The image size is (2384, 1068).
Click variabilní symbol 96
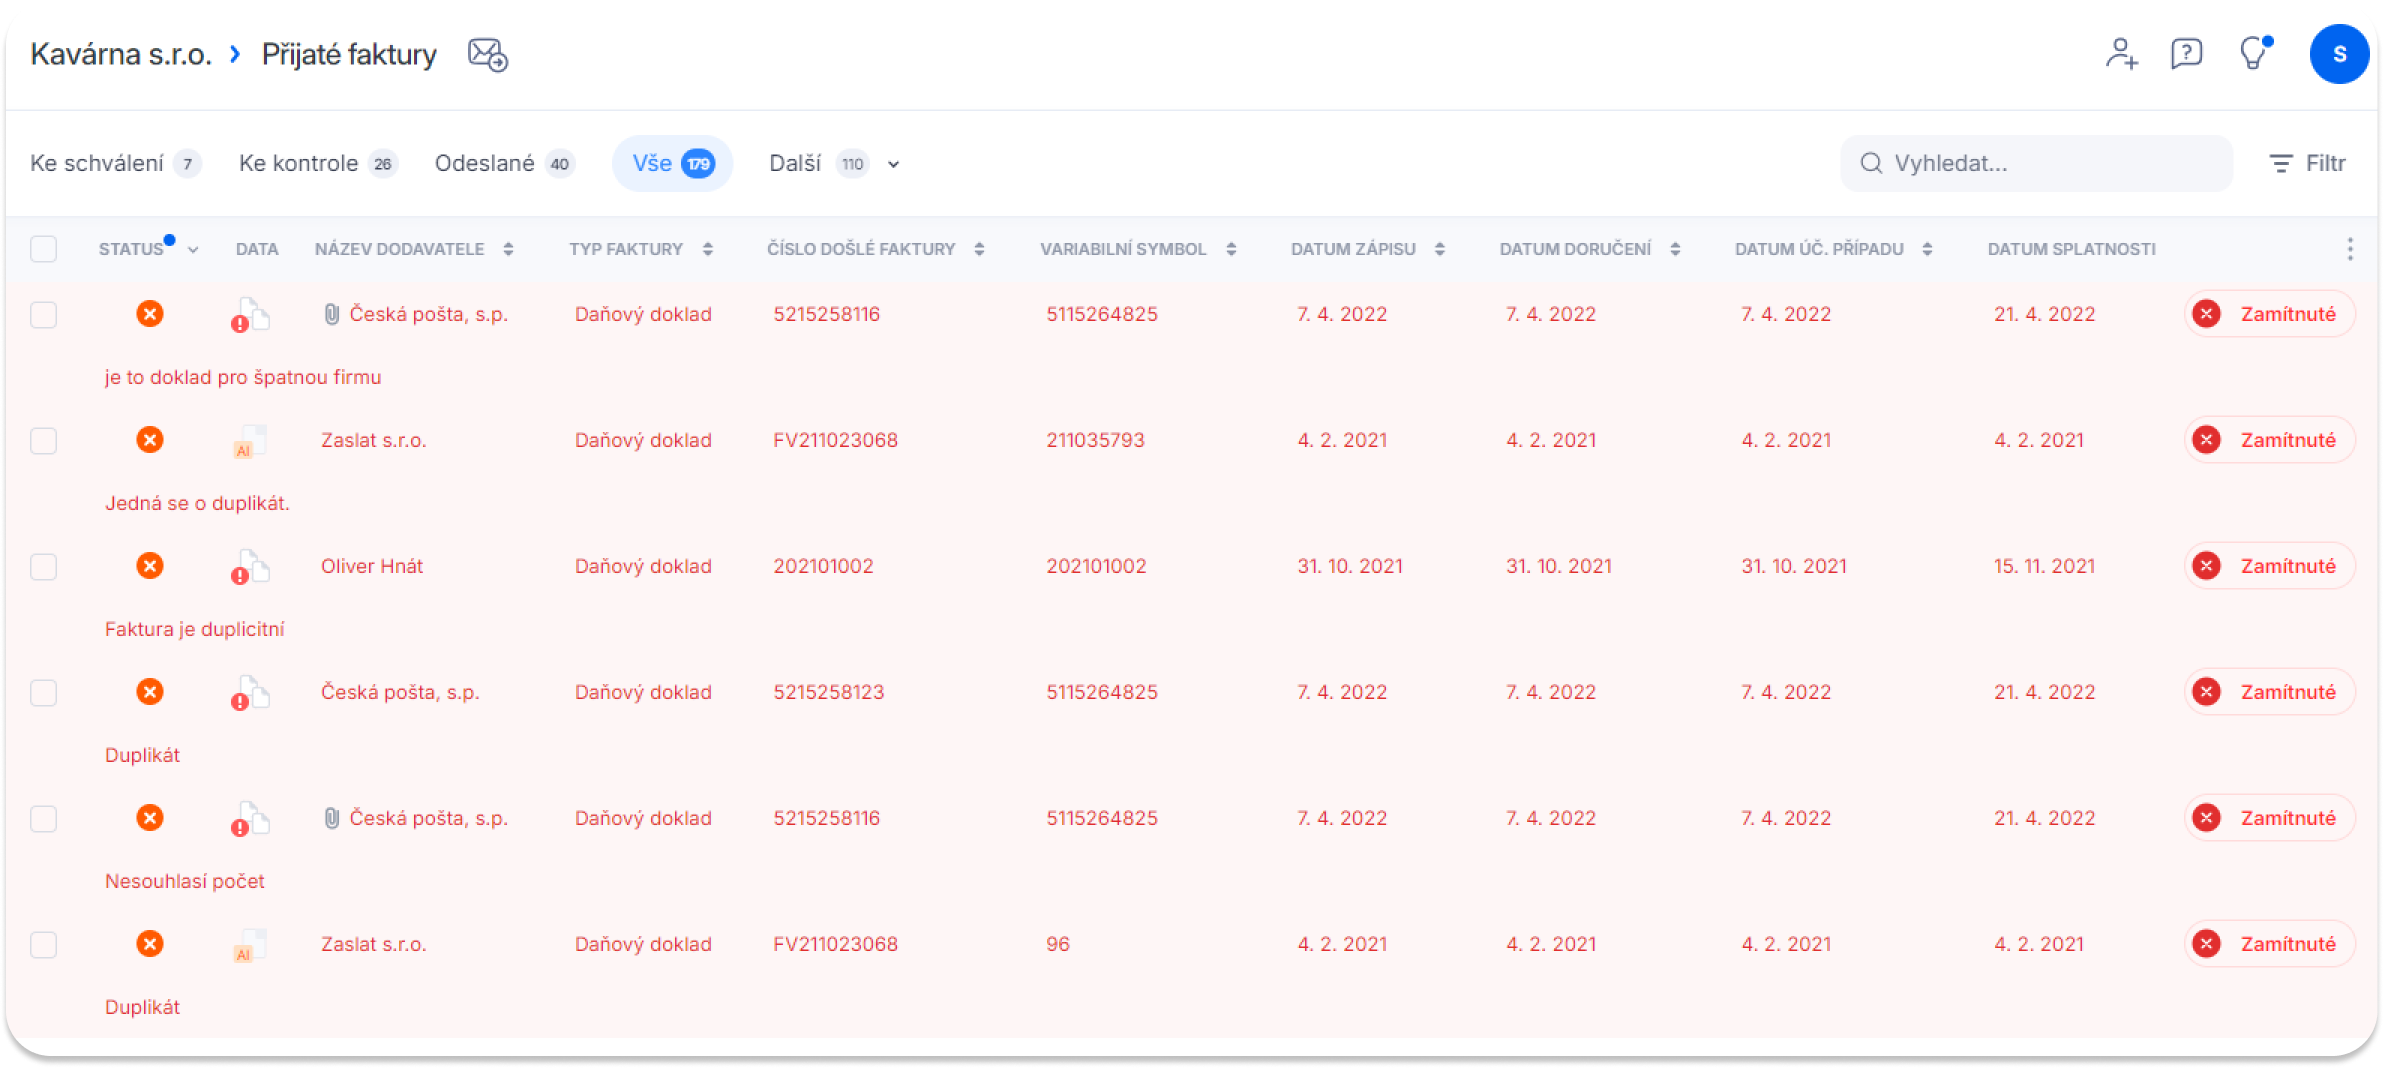coord(1058,944)
